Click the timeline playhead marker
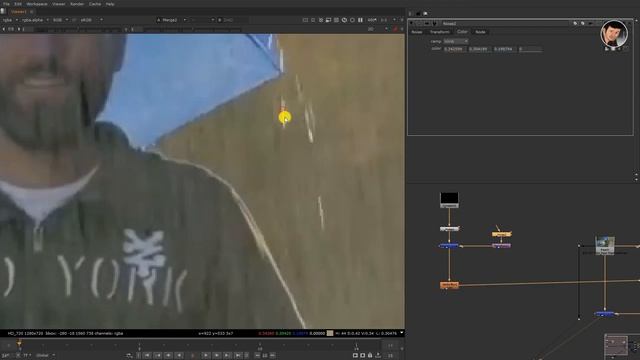 point(19,344)
